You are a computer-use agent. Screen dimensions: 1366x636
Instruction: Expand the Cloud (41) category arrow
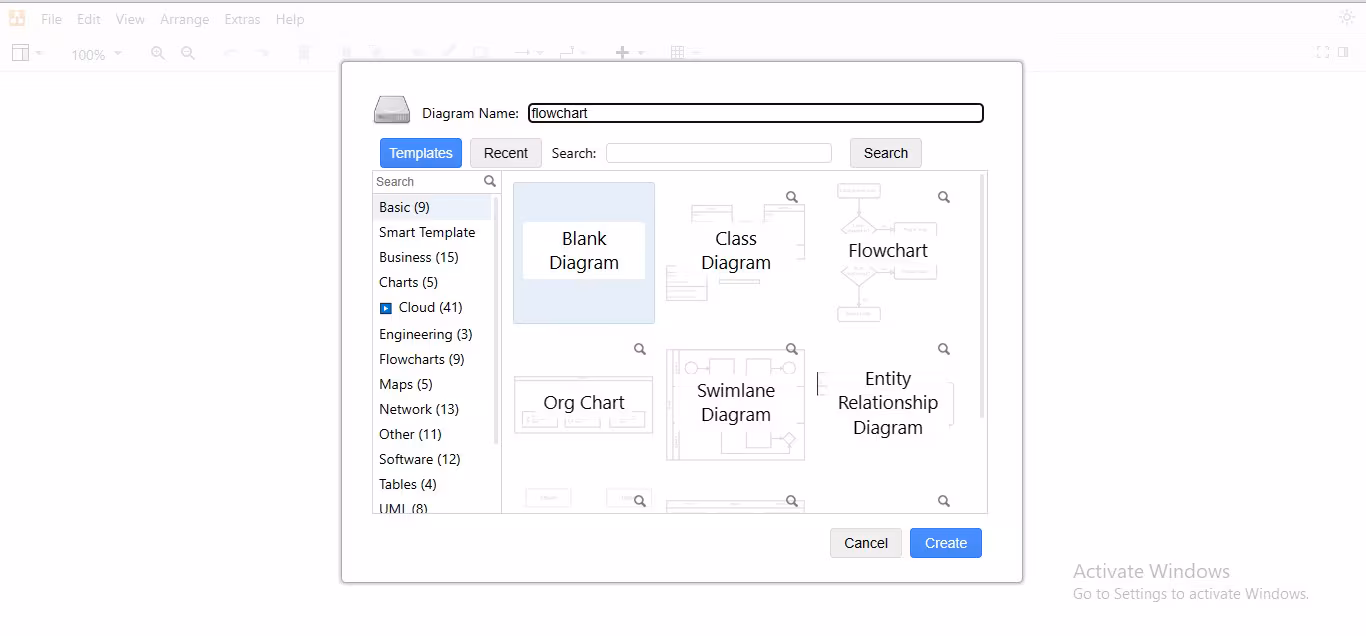(x=386, y=308)
